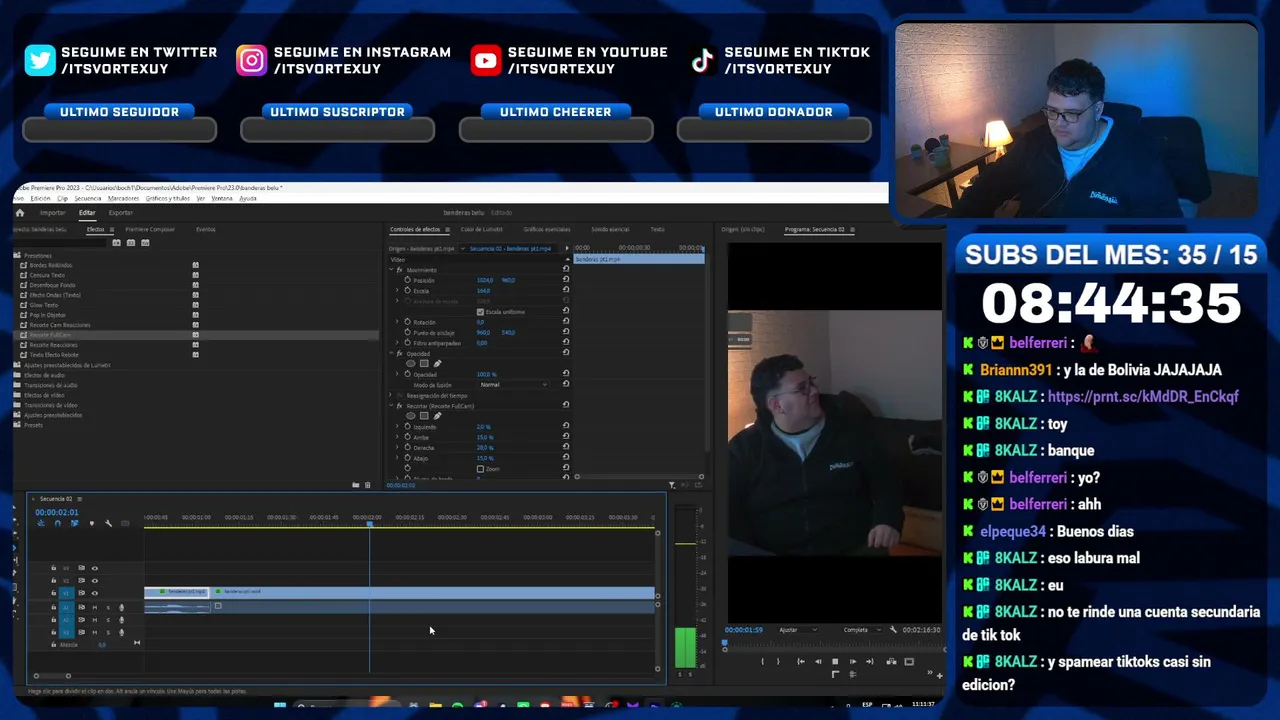The image size is (1280, 720).
Task: Toggle Posición stopwatch animation
Action: point(407,280)
